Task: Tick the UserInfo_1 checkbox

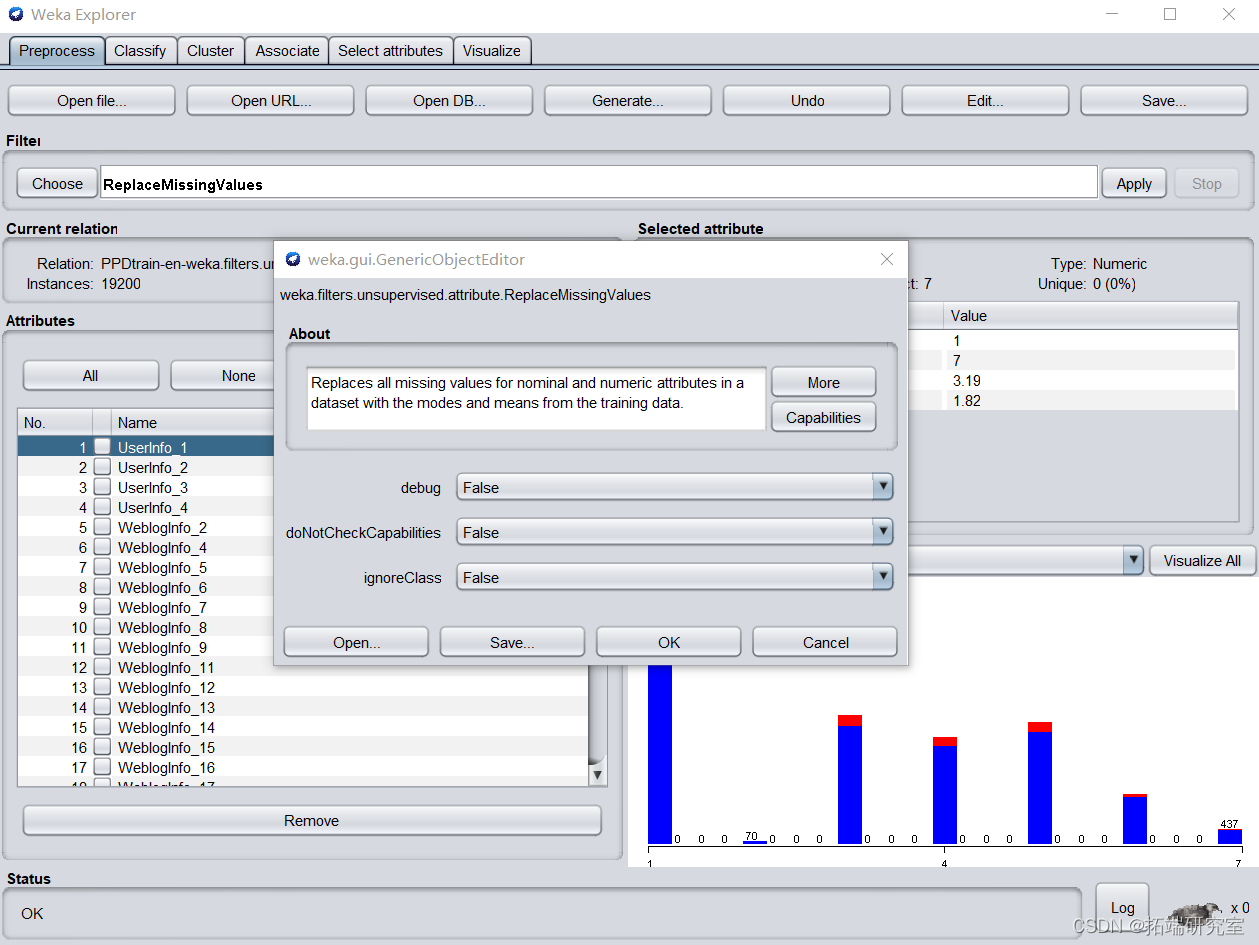Action: coord(102,447)
